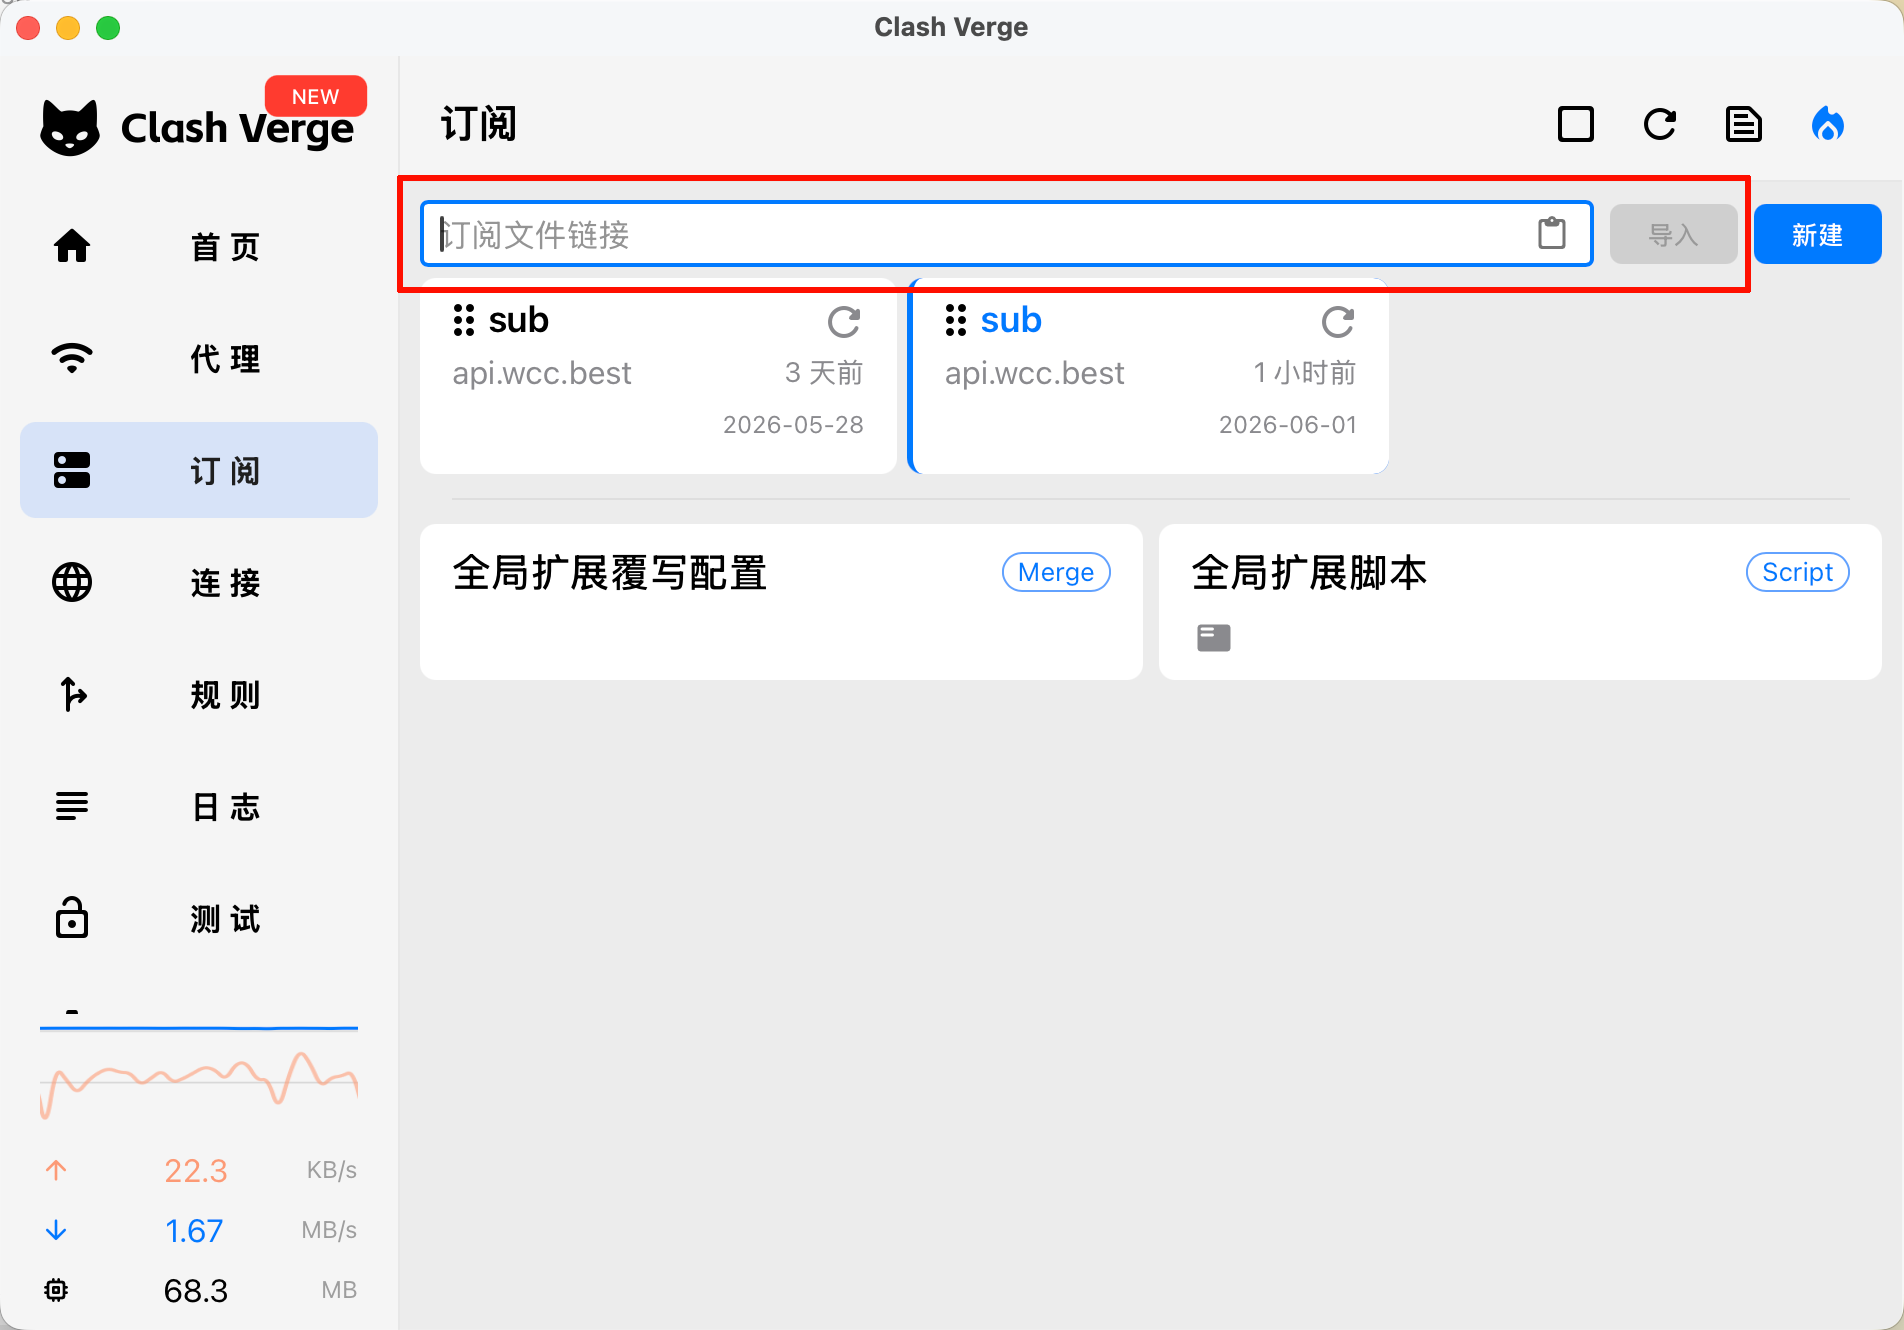
Task: Refresh the sub card updated 3 天前
Action: 844,322
